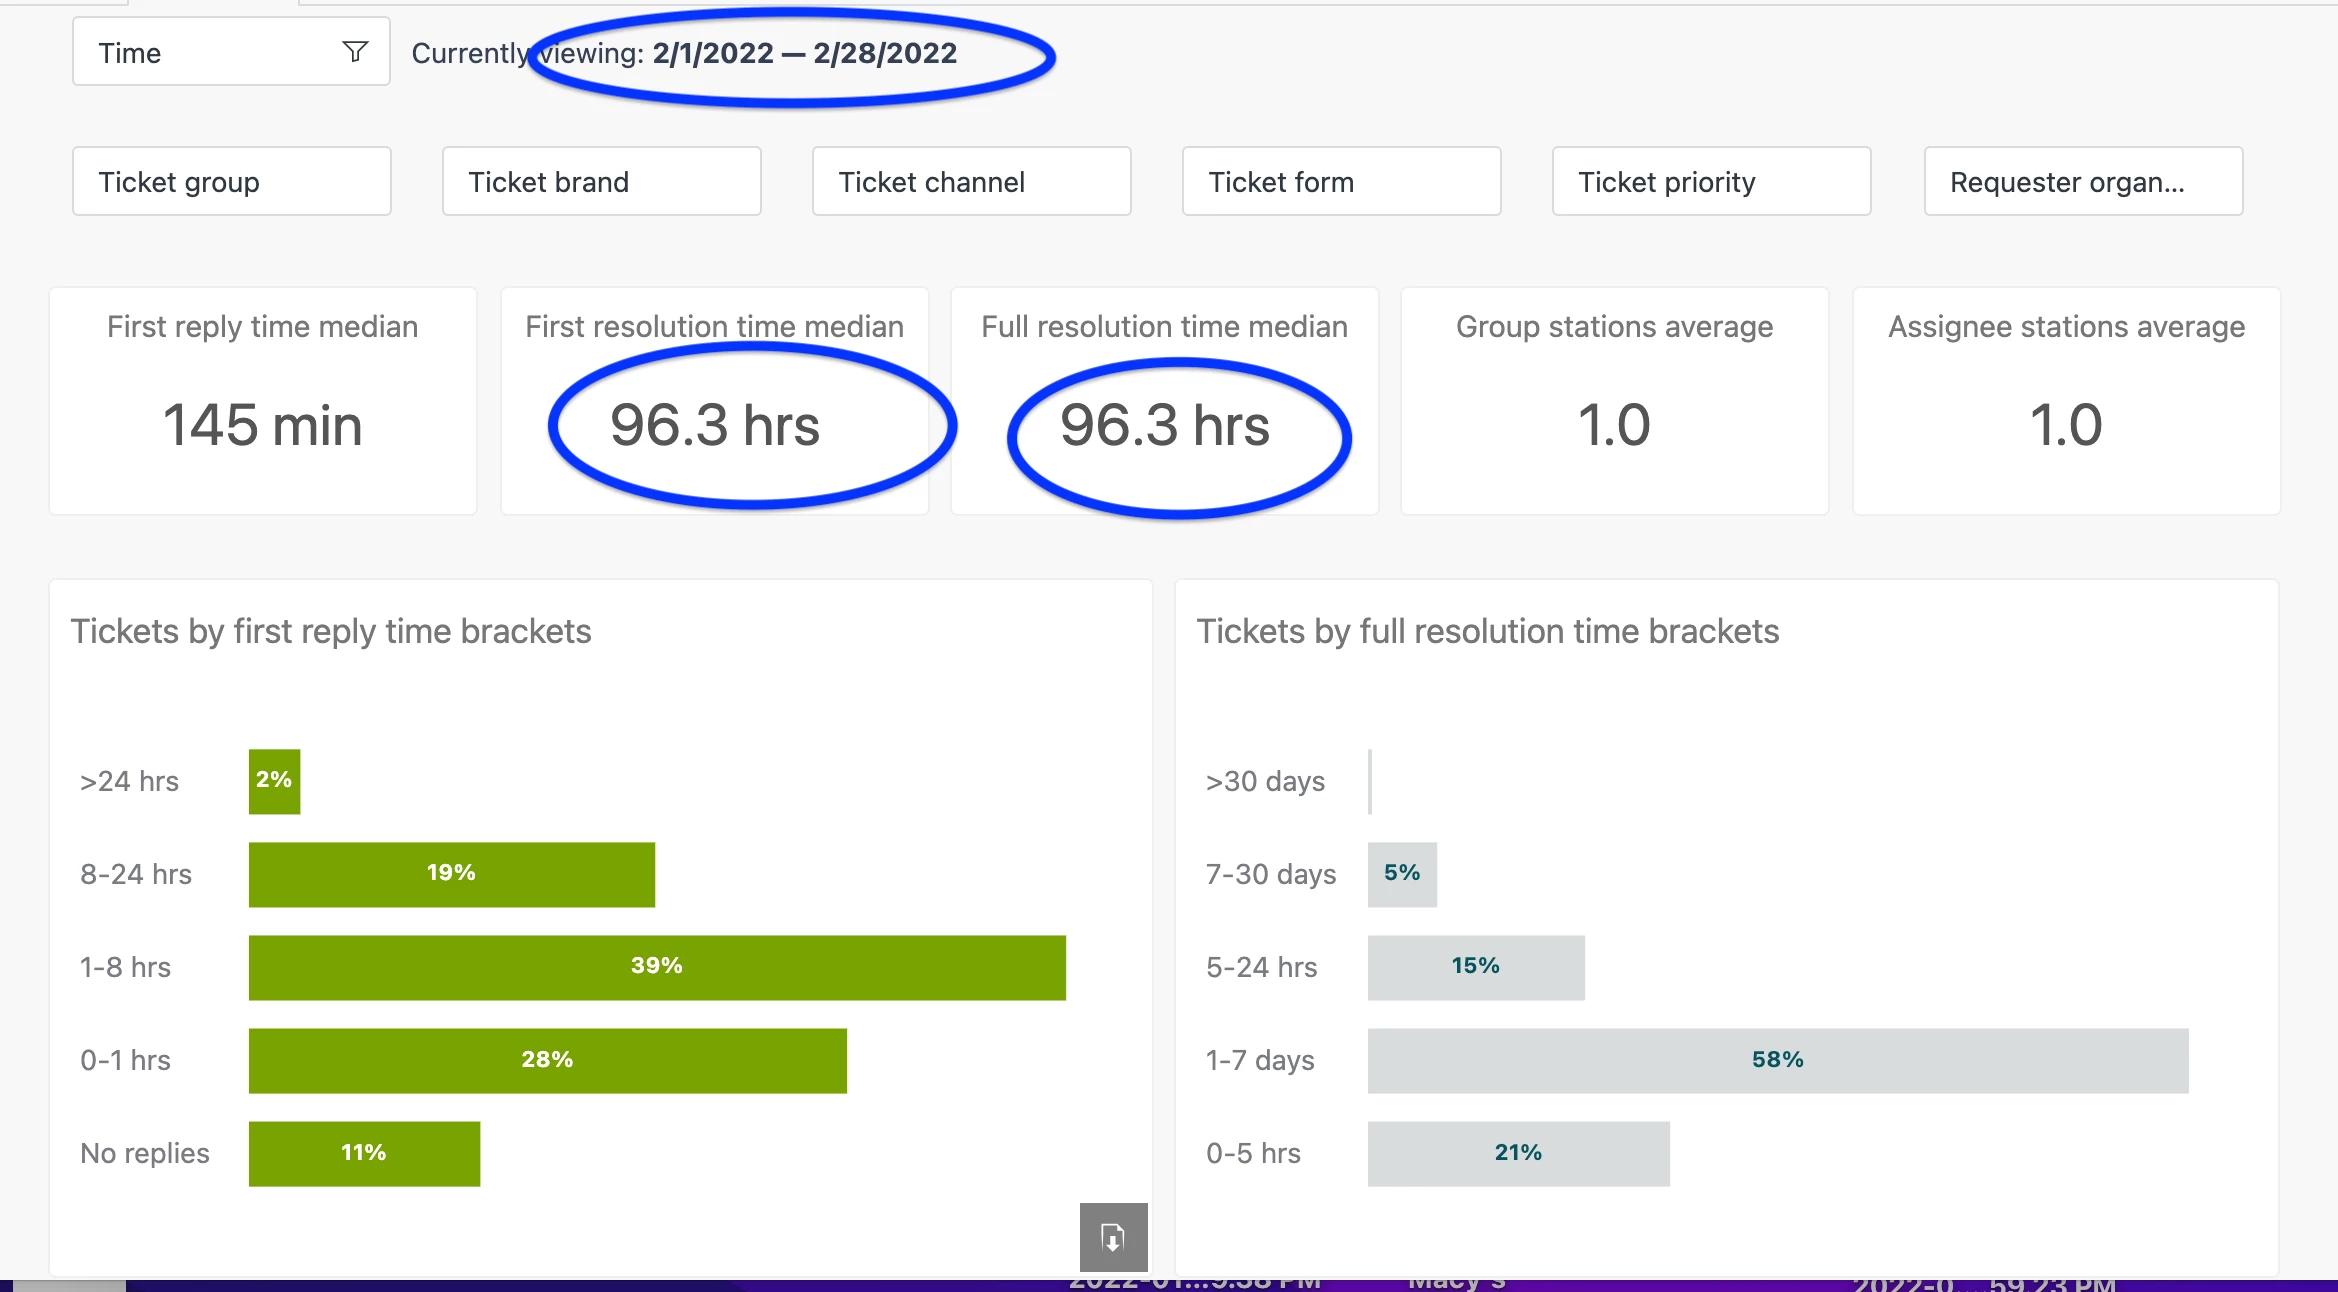
Task: Open the Time filter dropdown
Action: coord(230,52)
